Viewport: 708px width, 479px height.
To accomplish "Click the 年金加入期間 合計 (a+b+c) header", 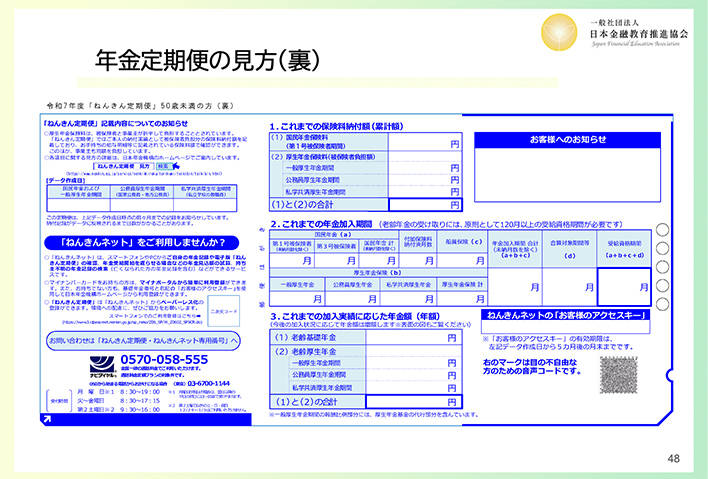I will [515, 249].
